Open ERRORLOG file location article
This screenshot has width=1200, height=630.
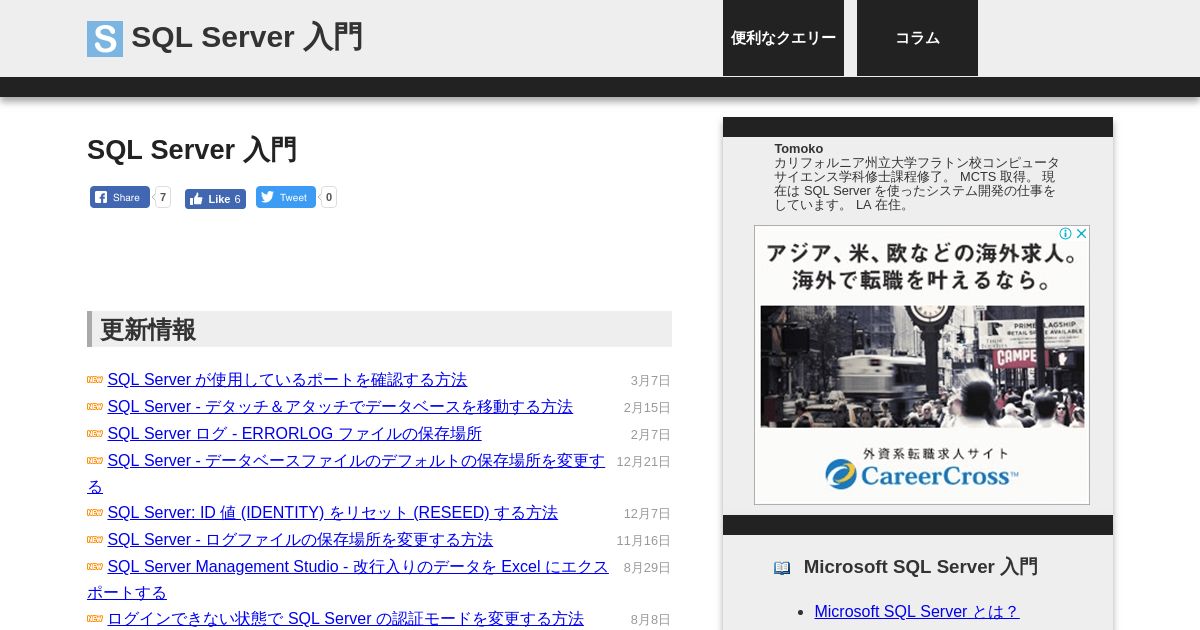coord(294,434)
